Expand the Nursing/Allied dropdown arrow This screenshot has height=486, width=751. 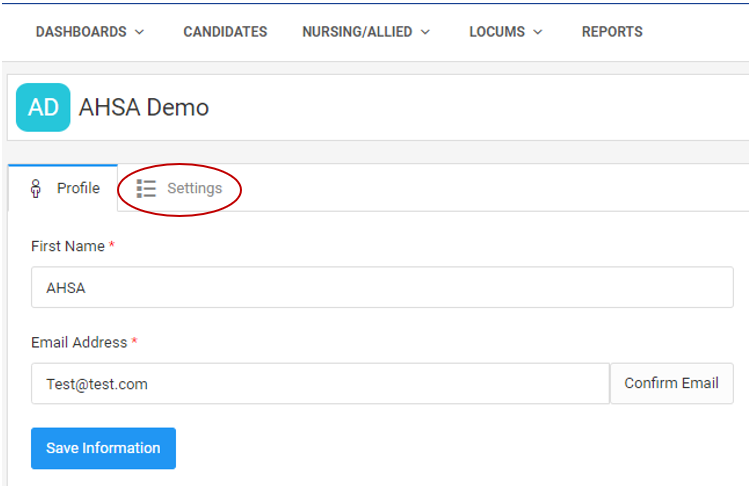click(x=425, y=32)
